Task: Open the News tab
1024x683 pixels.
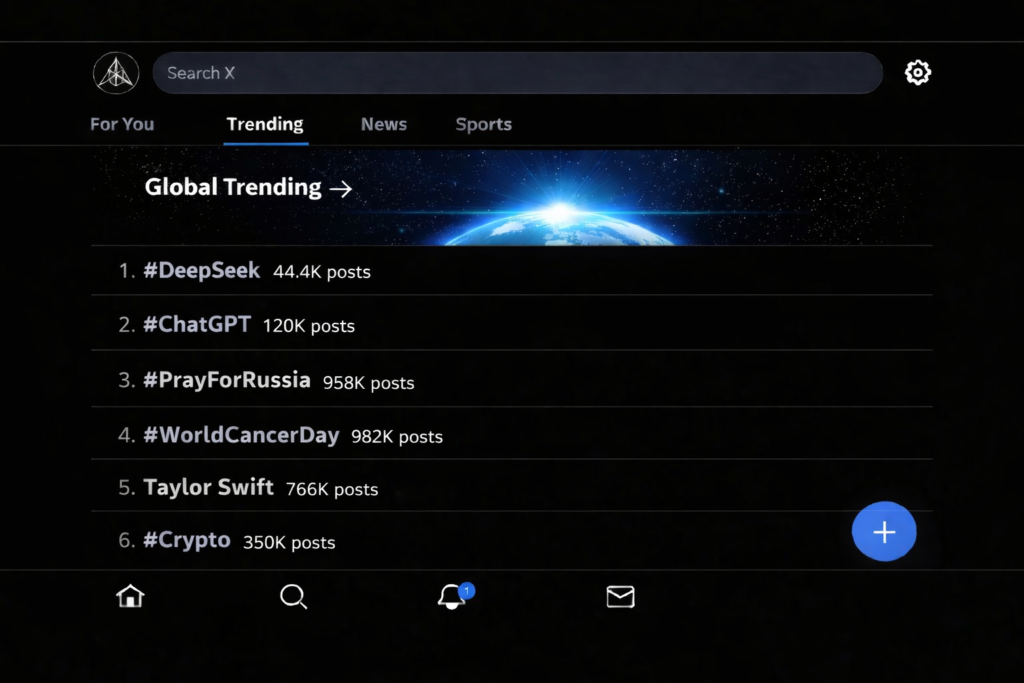Action: [383, 124]
